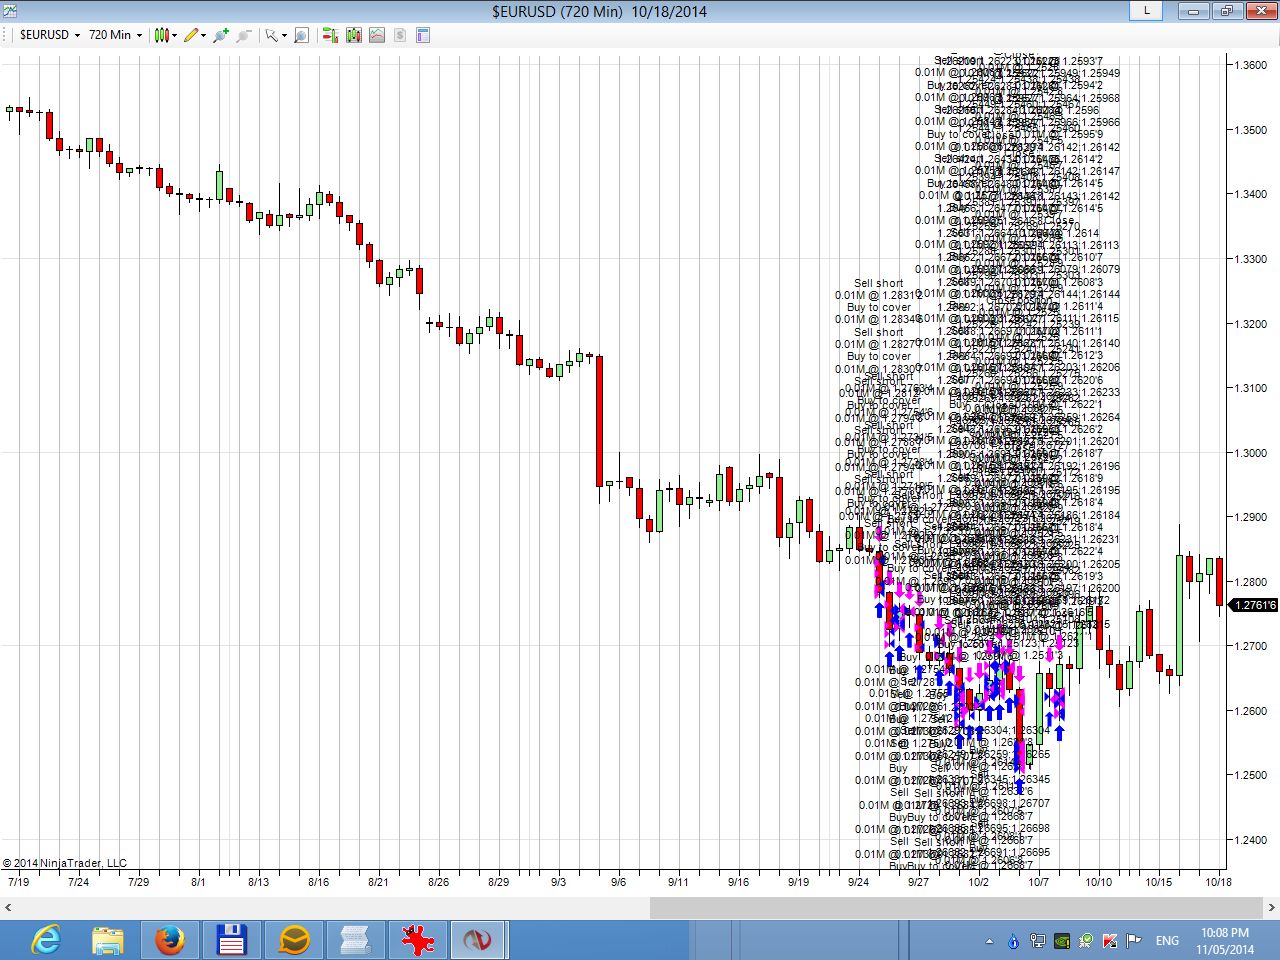
Task: Click the blue info tray icon
Action: click(x=1013, y=941)
